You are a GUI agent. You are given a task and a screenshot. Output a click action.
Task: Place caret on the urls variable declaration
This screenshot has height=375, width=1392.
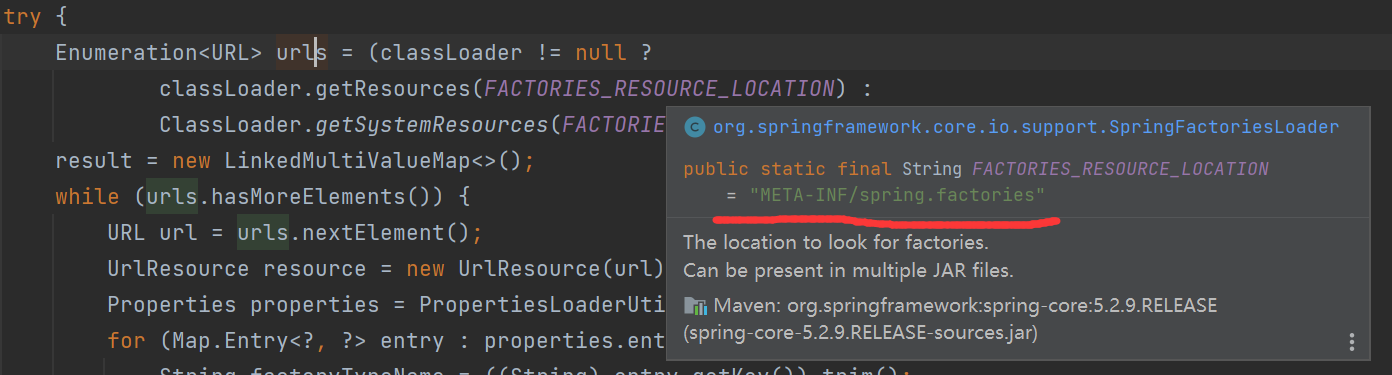pos(302,53)
